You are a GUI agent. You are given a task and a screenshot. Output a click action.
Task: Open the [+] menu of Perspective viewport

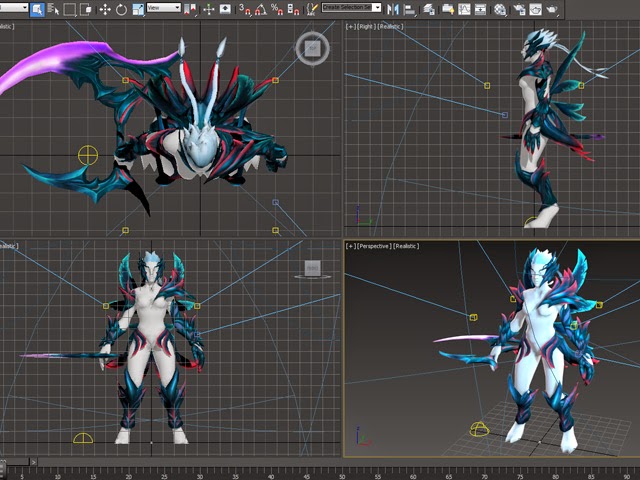tap(351, 246)
